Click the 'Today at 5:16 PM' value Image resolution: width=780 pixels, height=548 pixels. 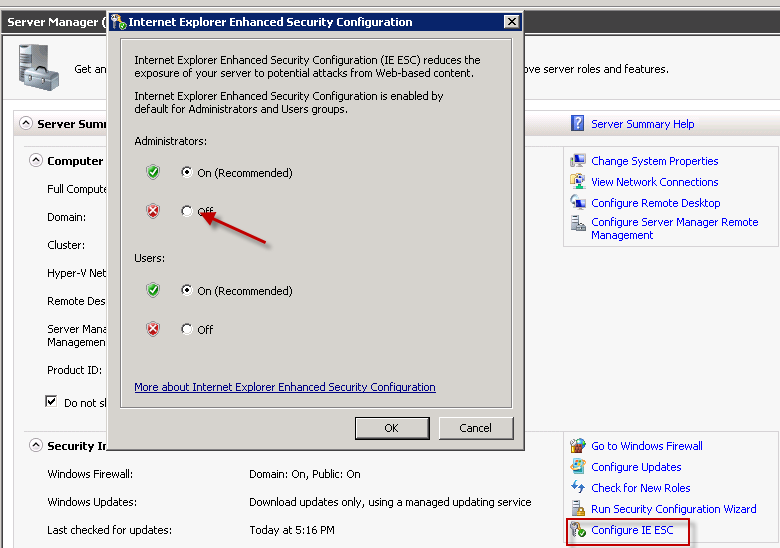292,530
